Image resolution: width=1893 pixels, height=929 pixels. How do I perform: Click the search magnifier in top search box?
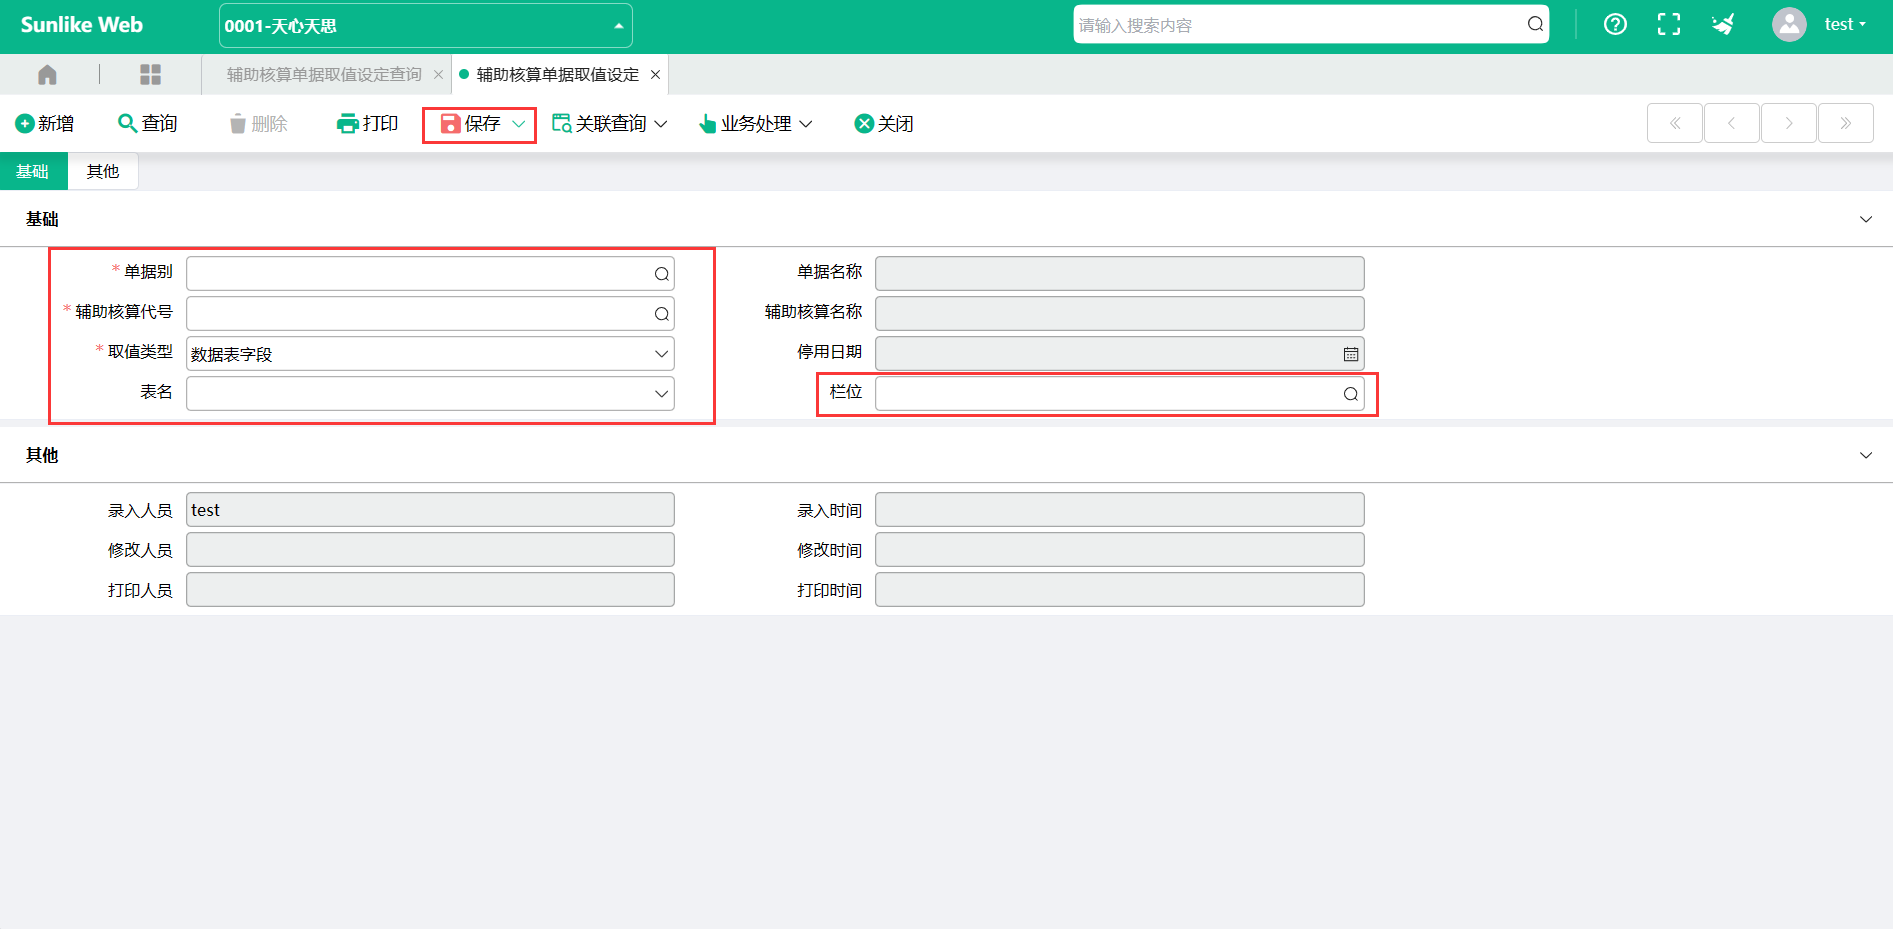point(1535,25)
